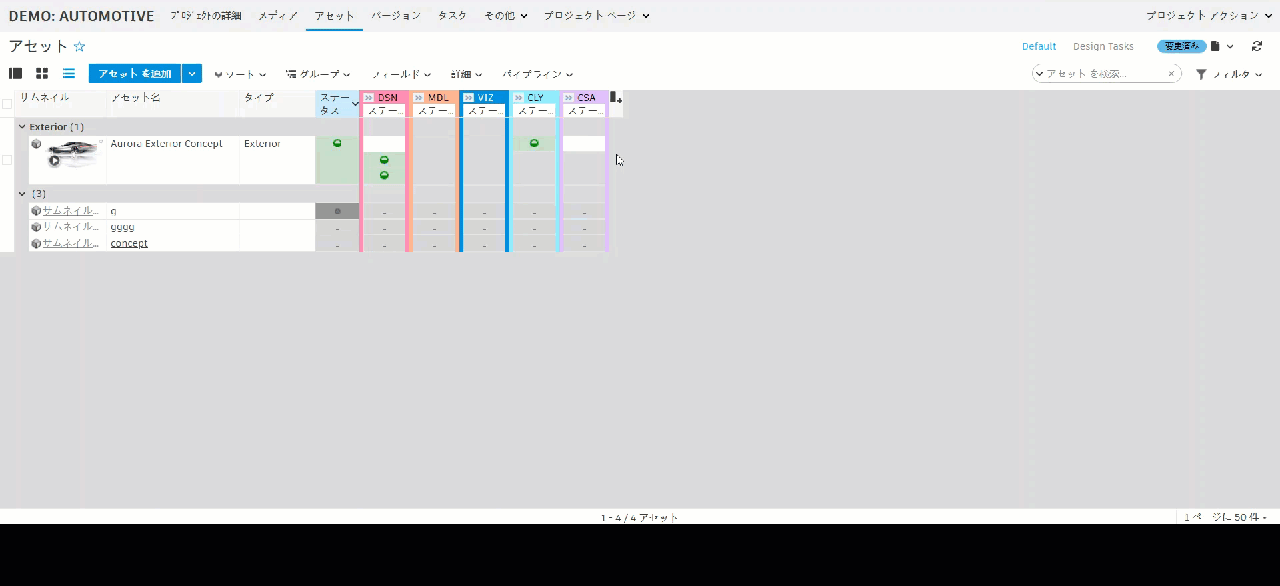
Task: Collapse the (3) group
Action: 22,194
